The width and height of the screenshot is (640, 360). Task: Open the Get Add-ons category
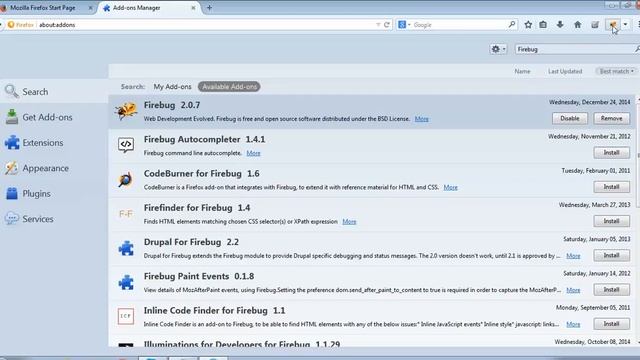[x=54, y=117]
